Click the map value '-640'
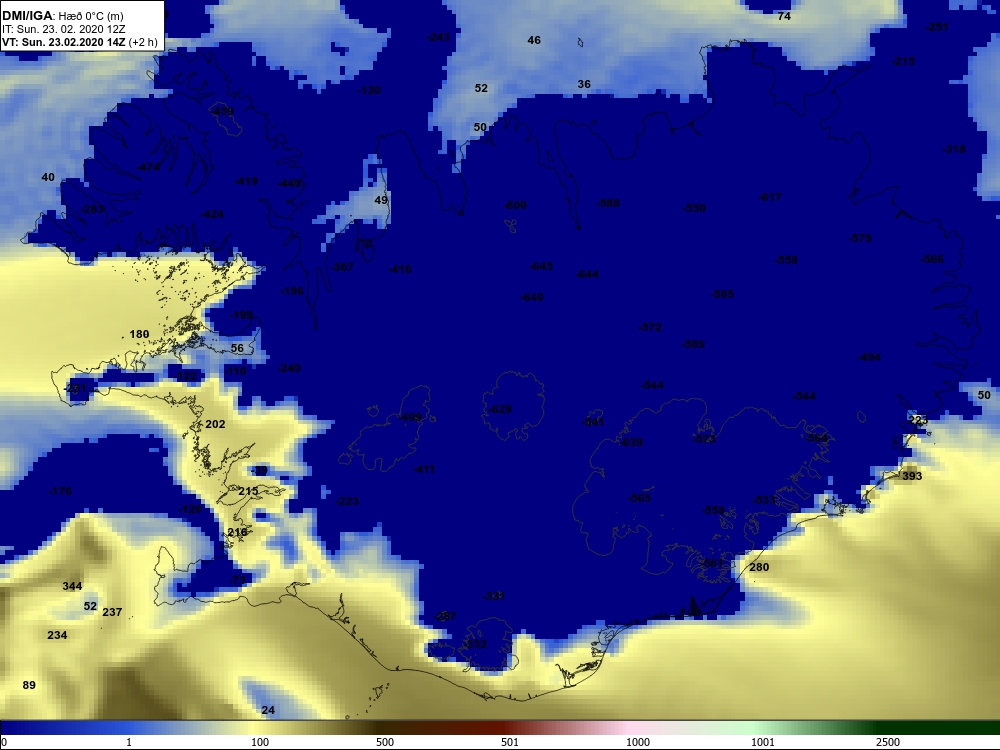Screen dimensions: 1000x750 532,297
